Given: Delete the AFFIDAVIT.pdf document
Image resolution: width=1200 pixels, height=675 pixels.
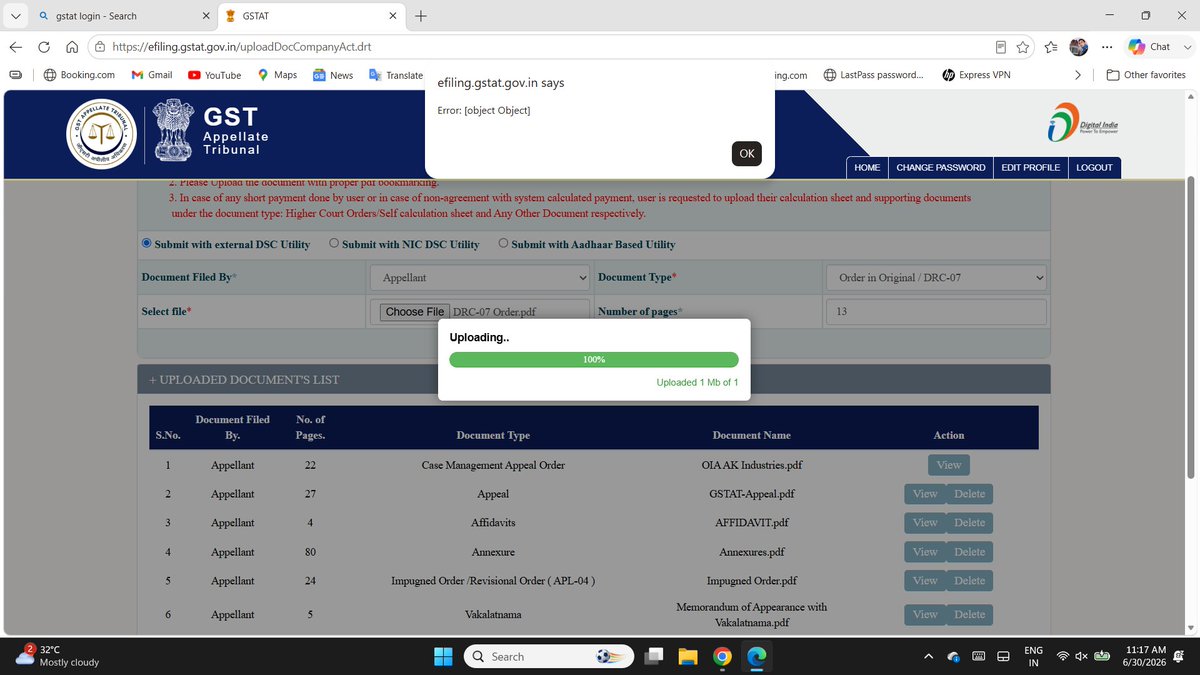Looking at the screenshot, I should click(x=969, y=523).
